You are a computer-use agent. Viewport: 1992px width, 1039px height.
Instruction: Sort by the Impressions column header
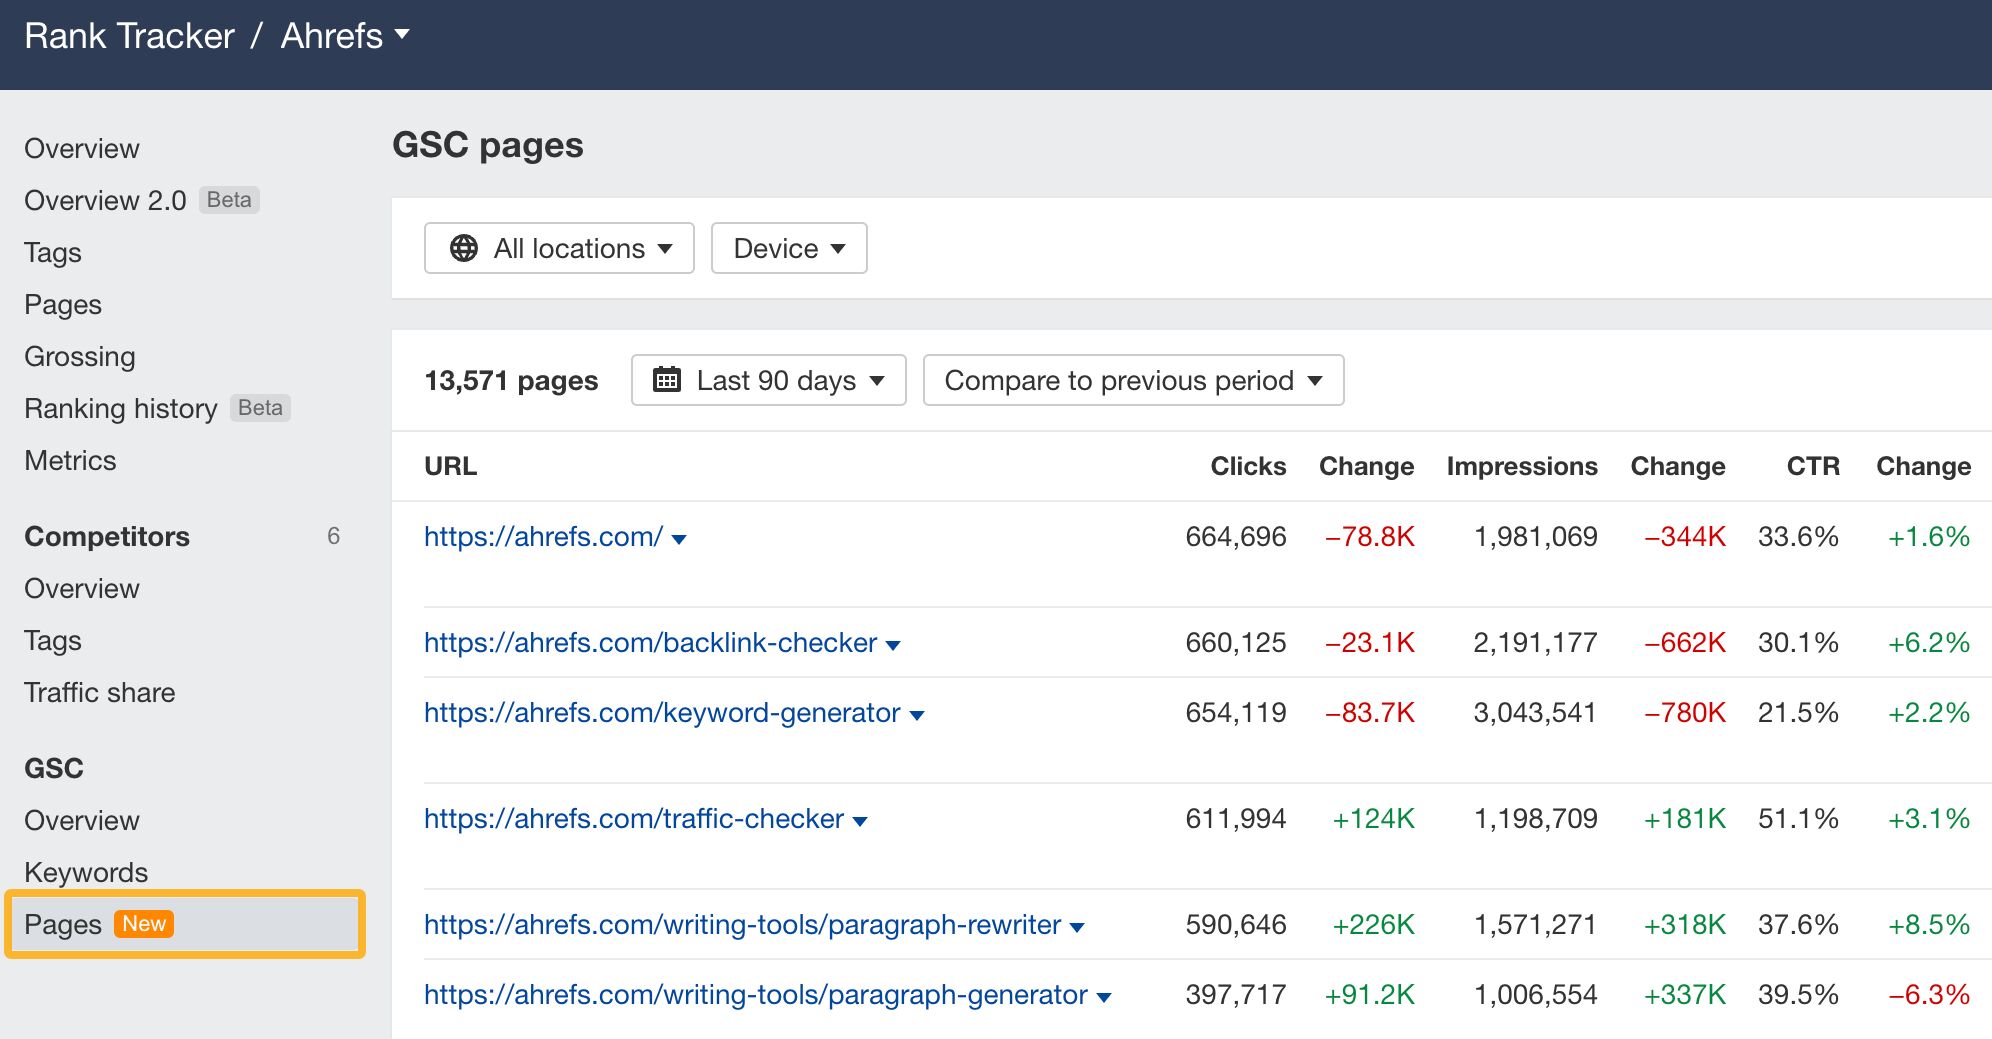1522,466
